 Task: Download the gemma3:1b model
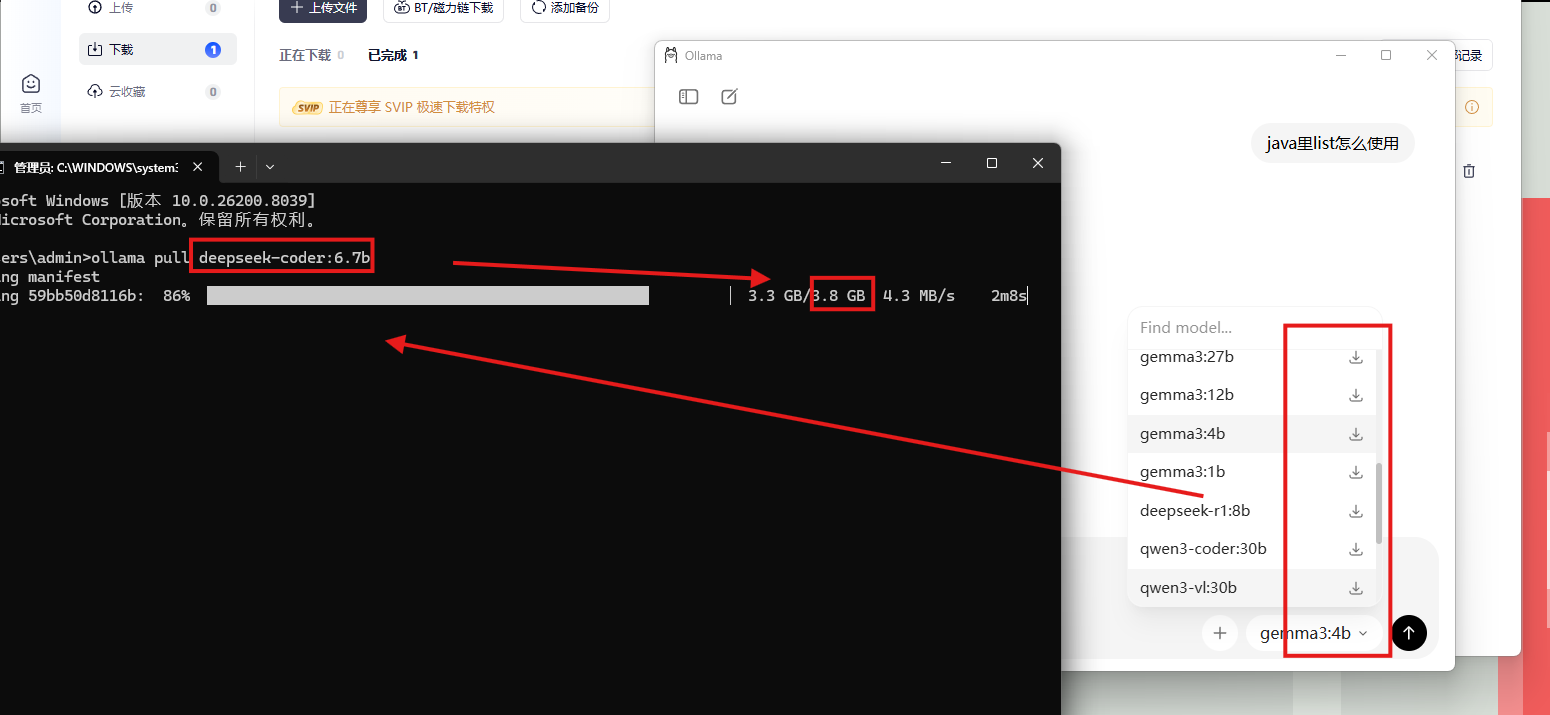(1356, 472)
